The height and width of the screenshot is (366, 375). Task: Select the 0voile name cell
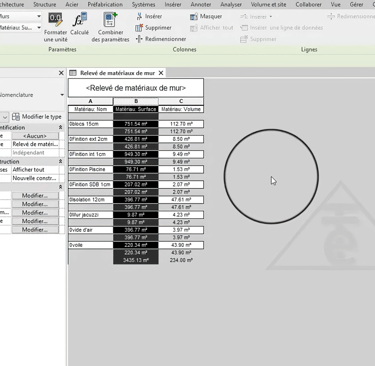point(90,245)
